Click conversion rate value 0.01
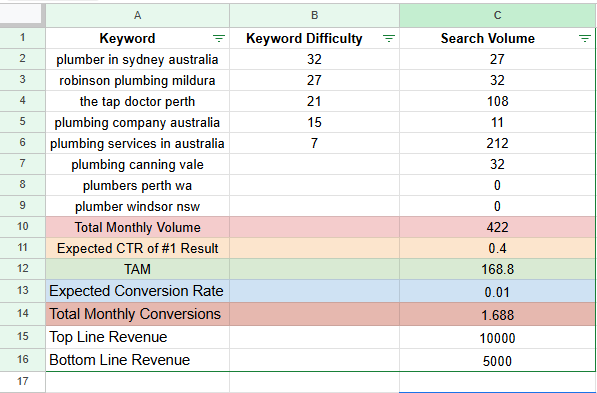 [498, 291]
